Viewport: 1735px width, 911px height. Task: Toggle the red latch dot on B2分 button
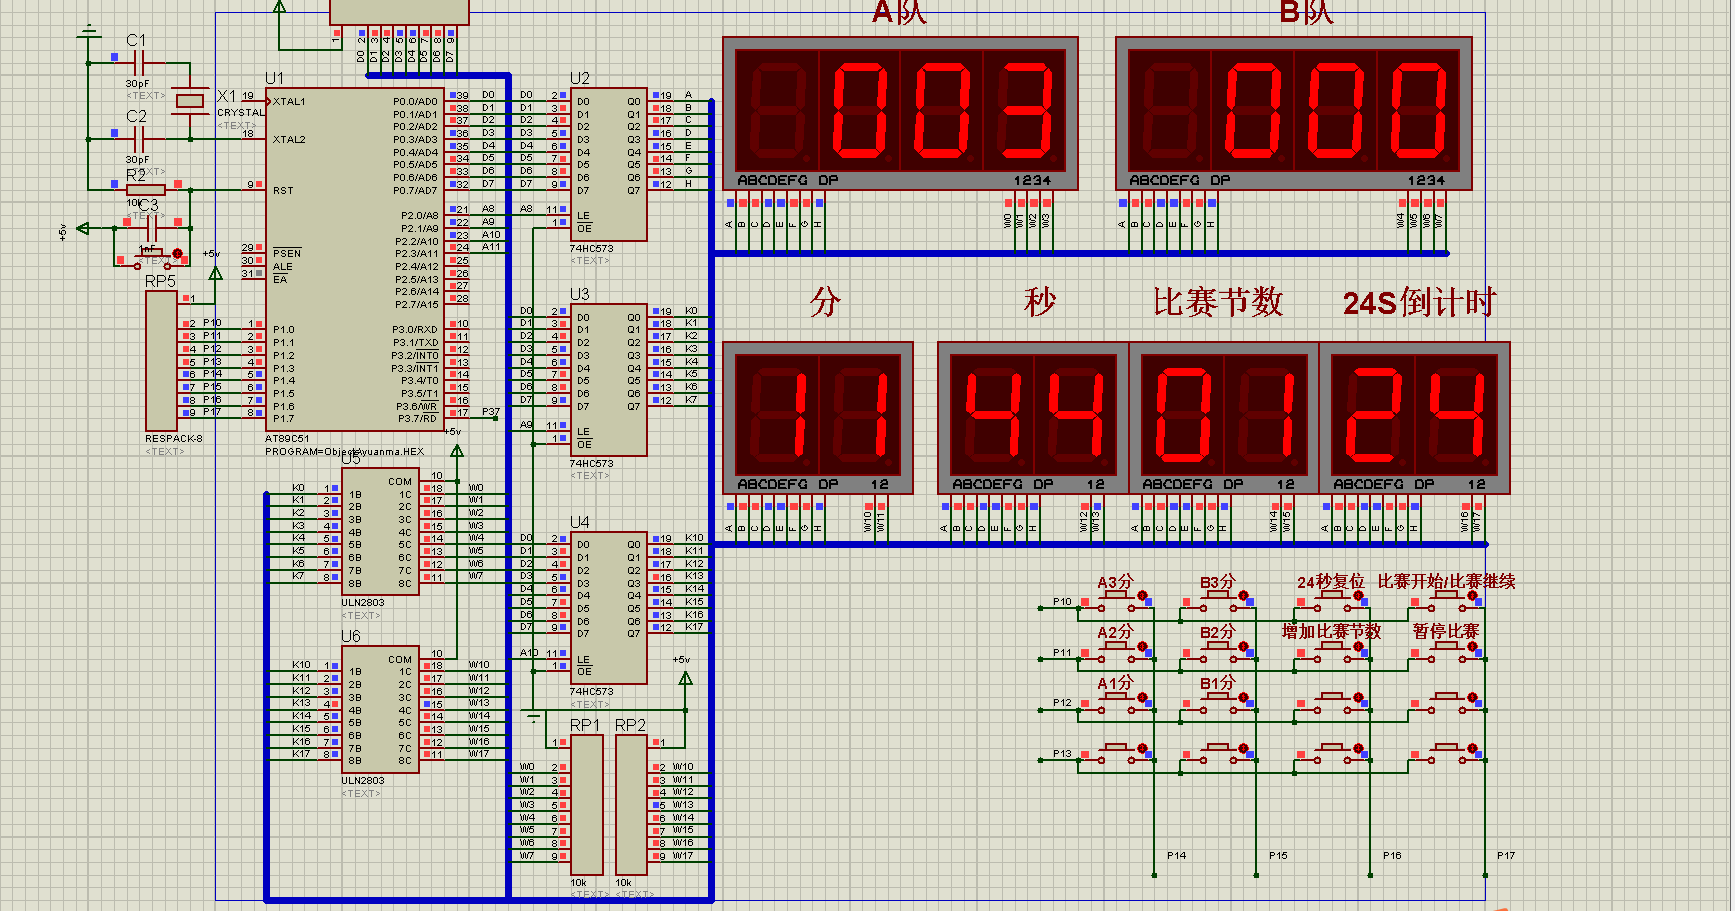[1243, 646]
